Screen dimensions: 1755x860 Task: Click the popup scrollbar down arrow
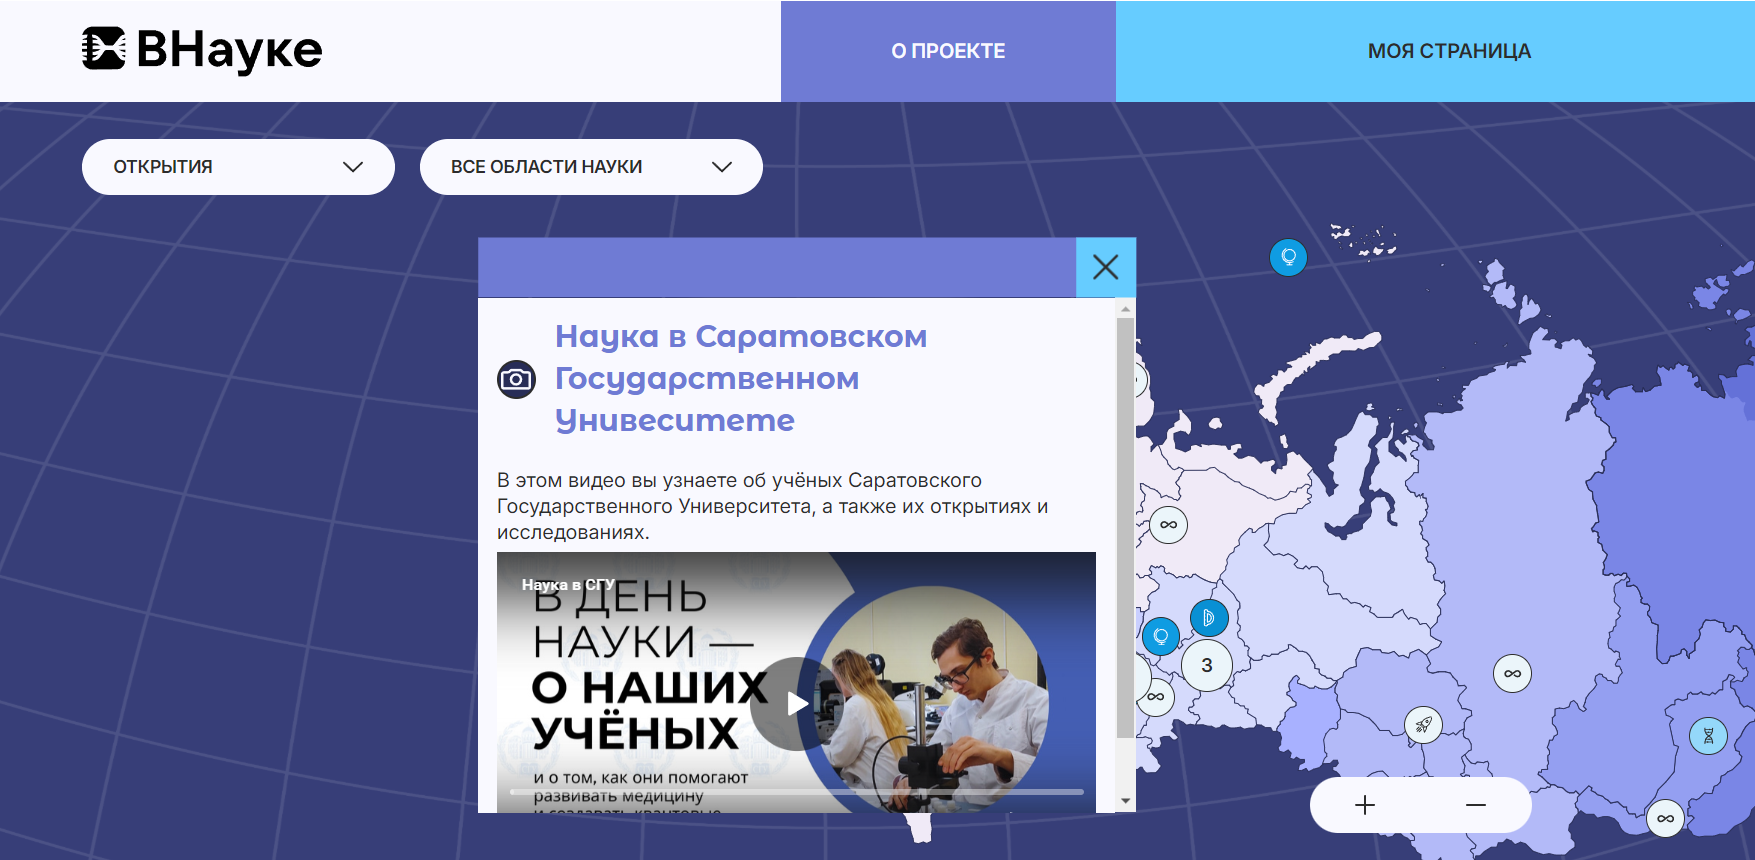1126,801
